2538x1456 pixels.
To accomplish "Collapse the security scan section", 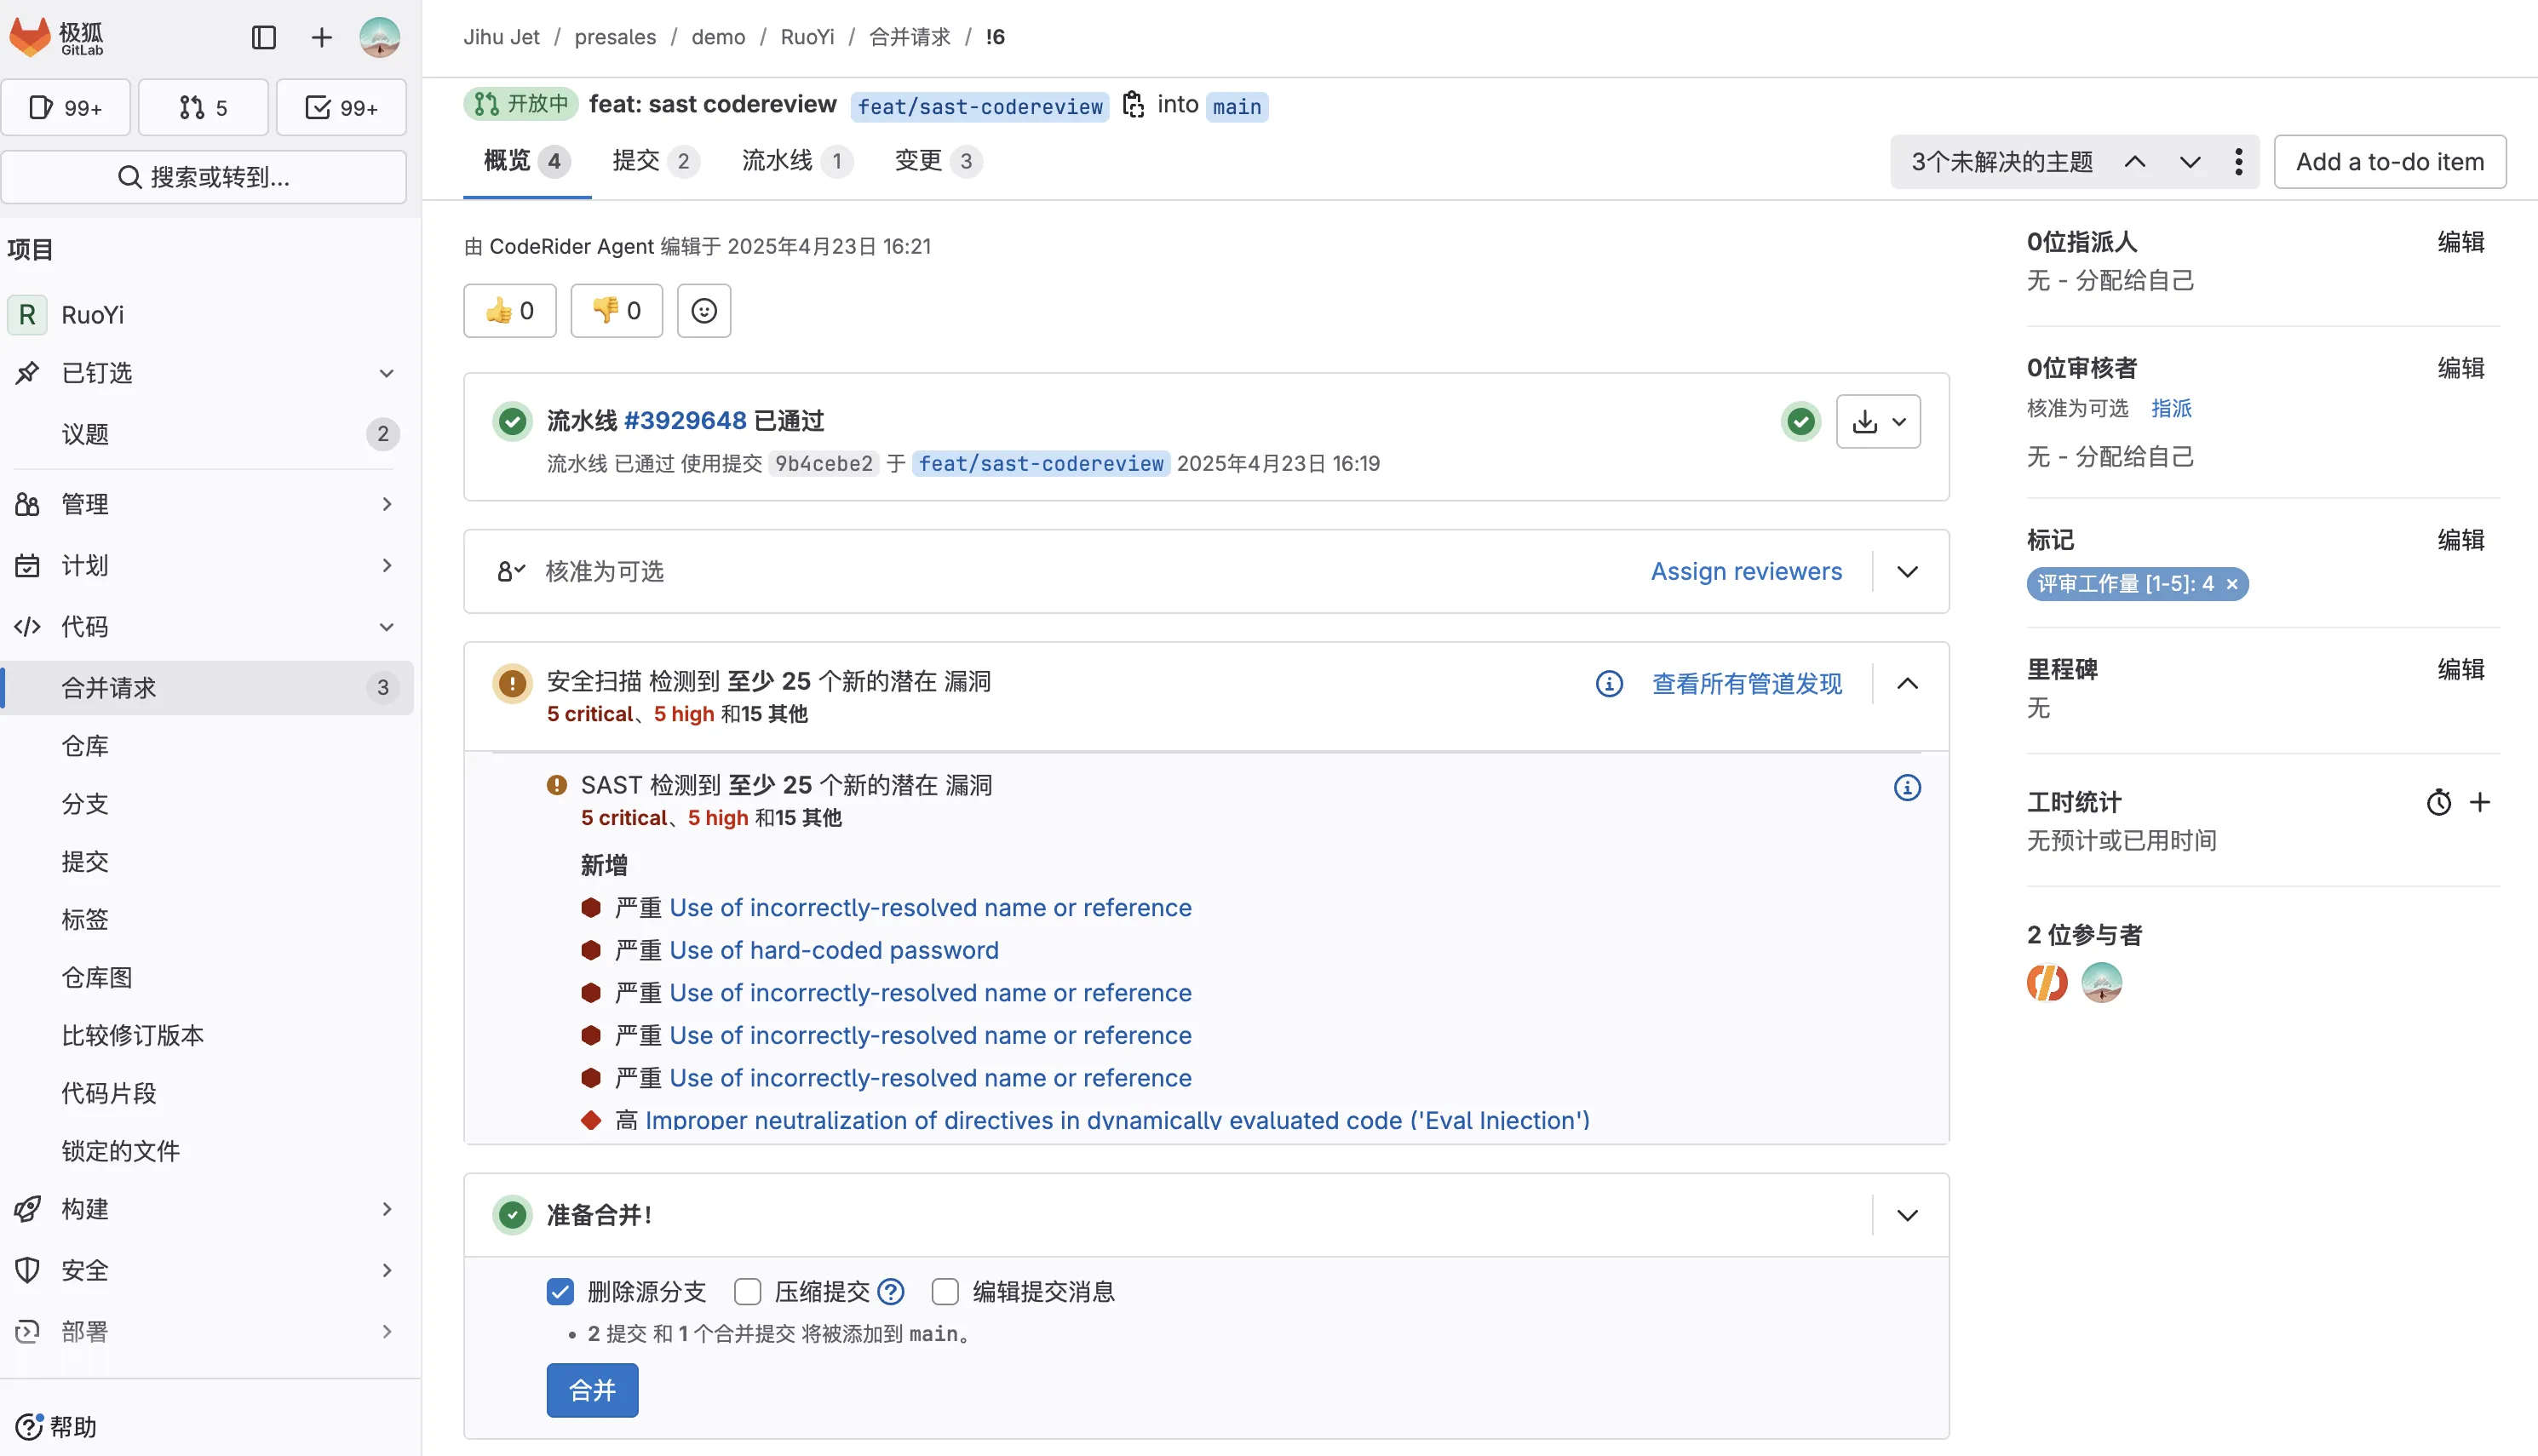I will point(1907,684).
